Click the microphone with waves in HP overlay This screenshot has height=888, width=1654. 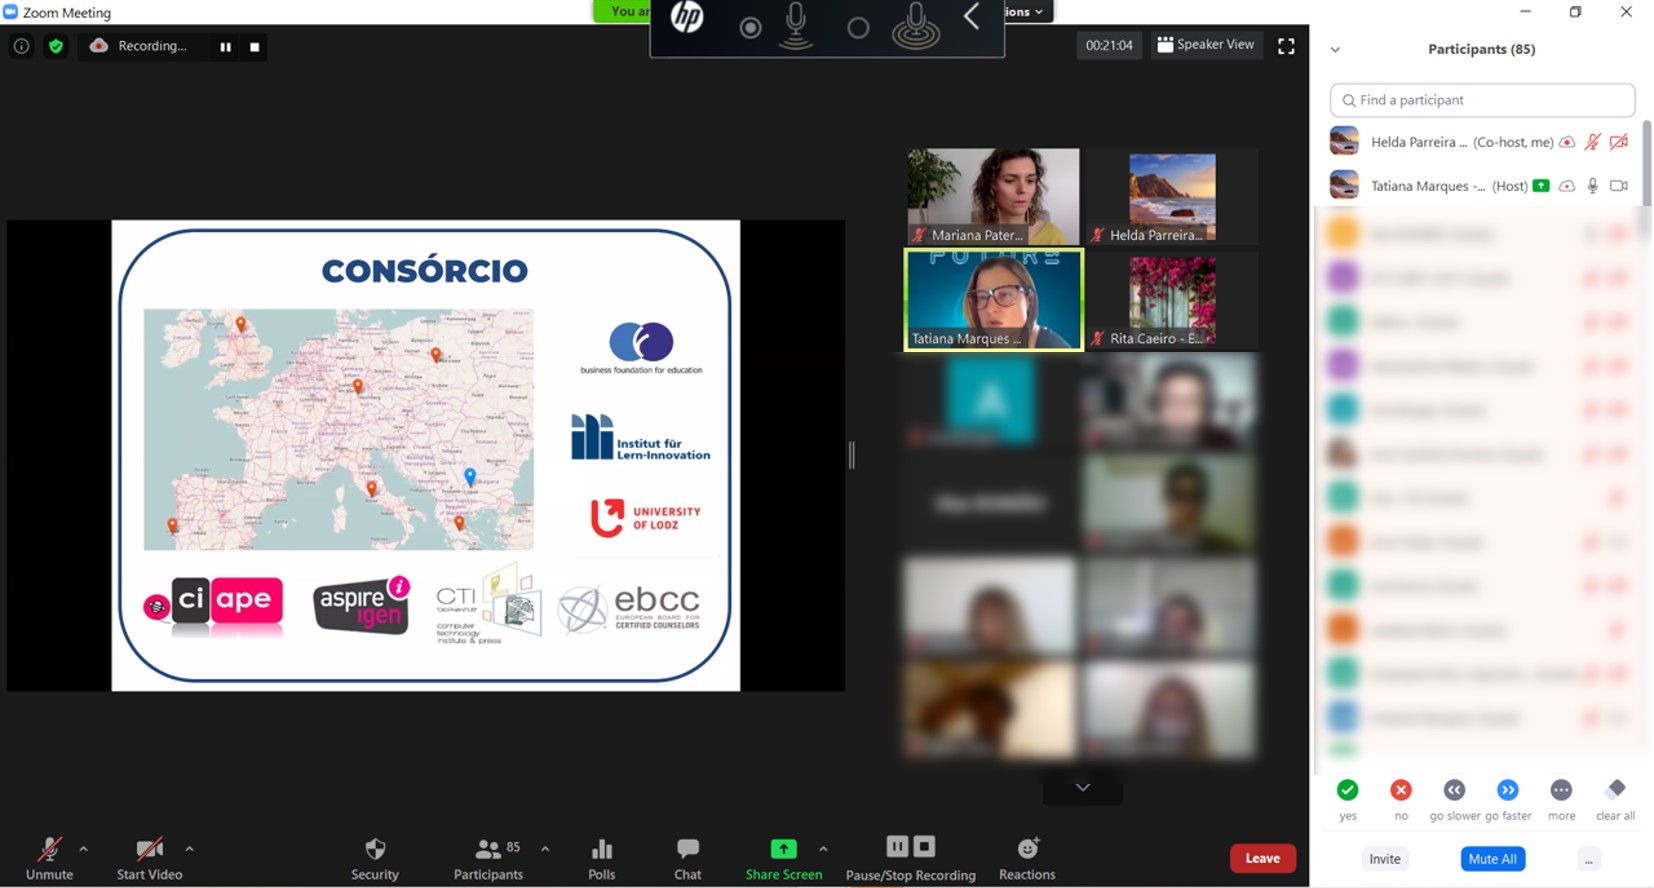(x=915, y=25)
